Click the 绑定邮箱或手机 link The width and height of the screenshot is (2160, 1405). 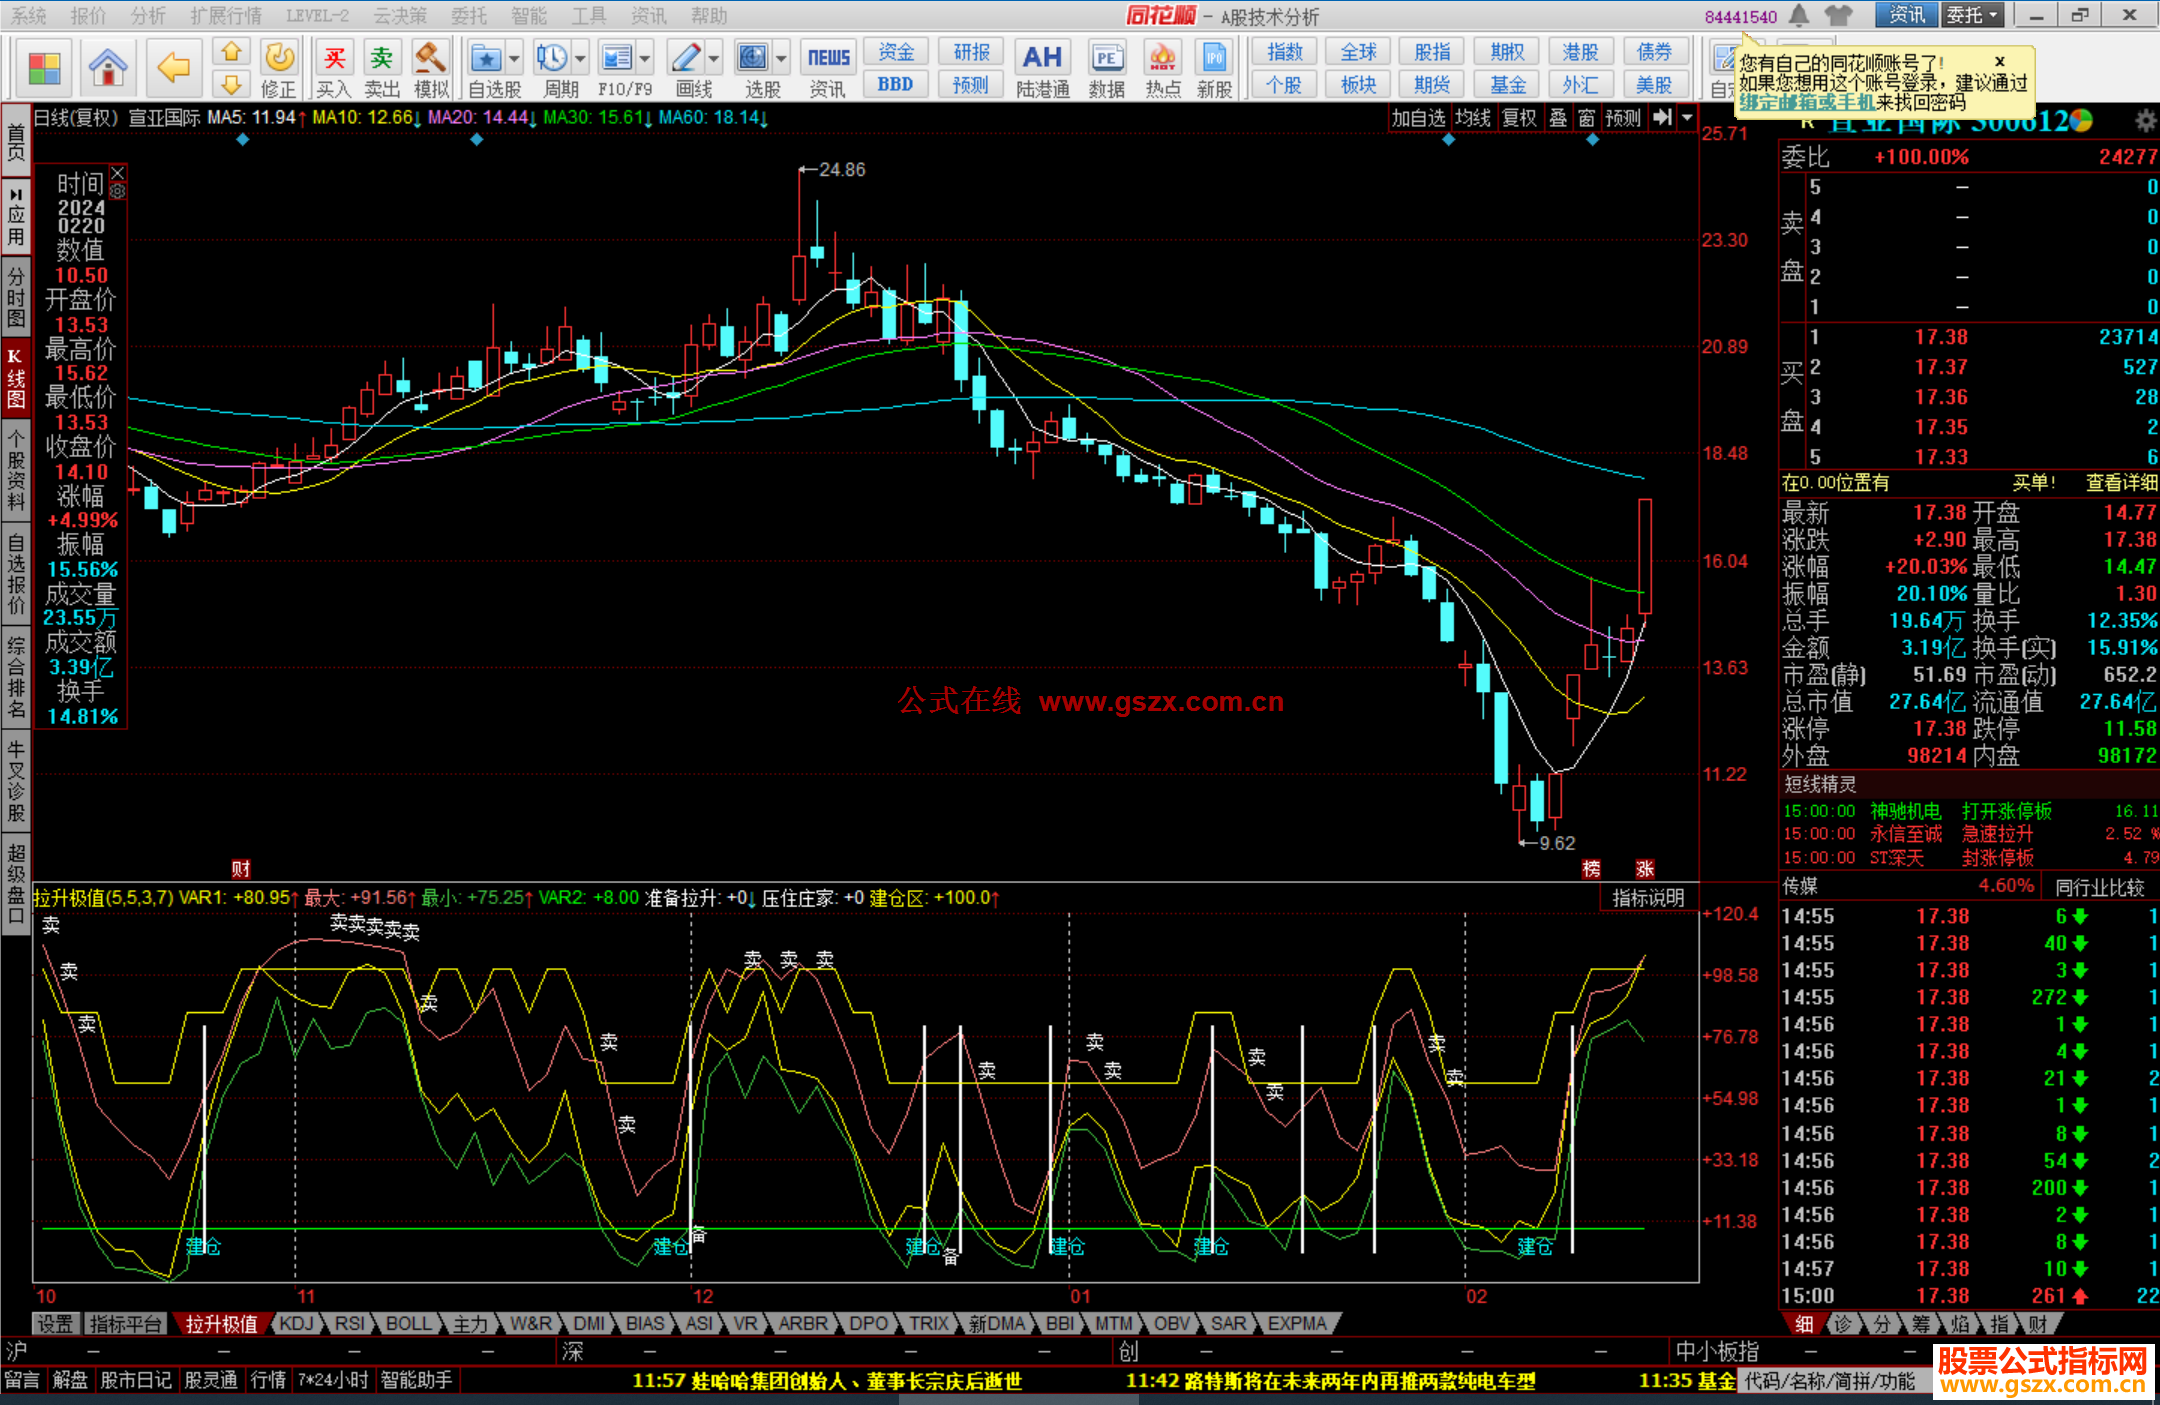[x=1806, y=102]
